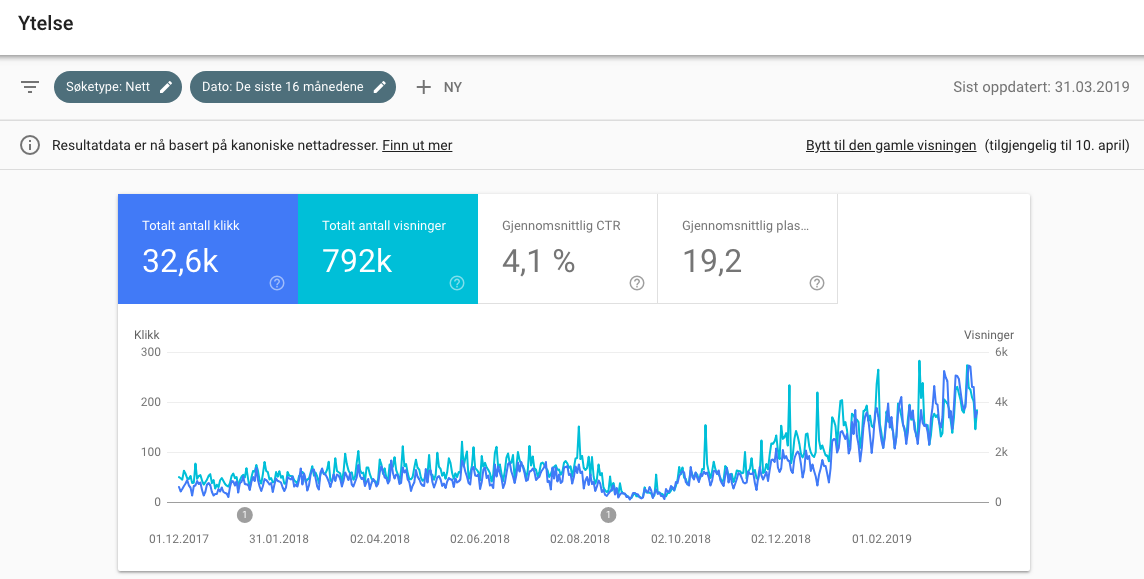This screenshot has height=579, width=1144.
Task: Click the 02.12.2018 date label
Action: click(x=781, y=539)
